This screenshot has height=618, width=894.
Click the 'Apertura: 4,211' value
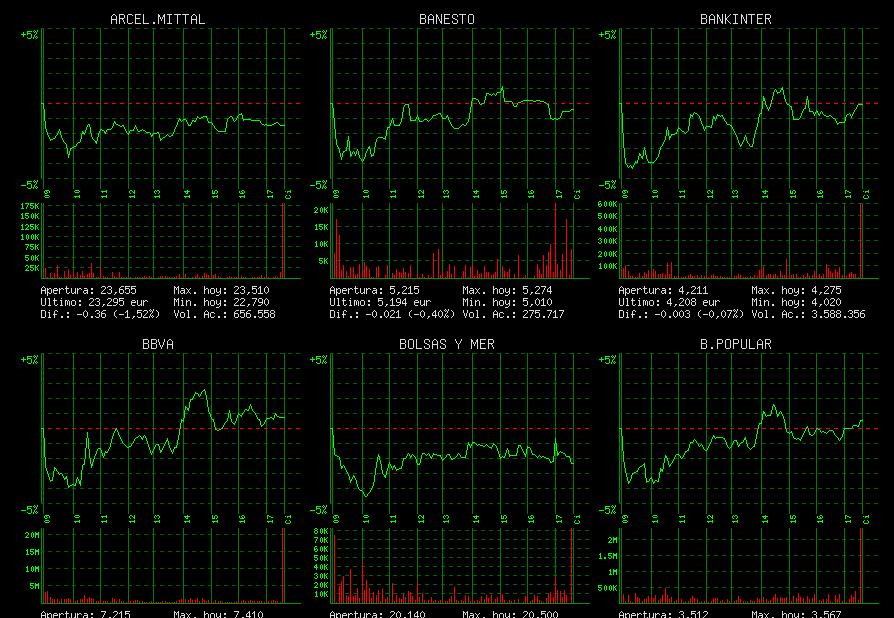pos(663,291)
